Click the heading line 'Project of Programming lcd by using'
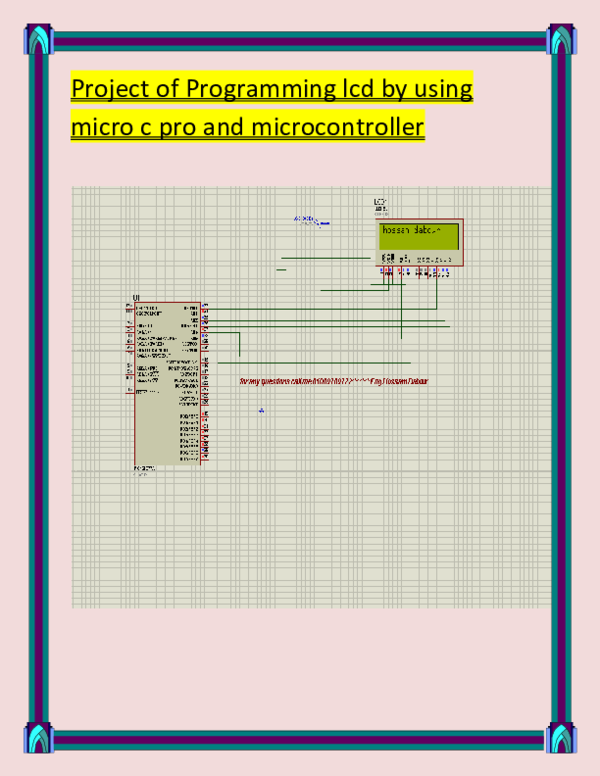Viewport: 600px width, 776px height. [272, 88]
